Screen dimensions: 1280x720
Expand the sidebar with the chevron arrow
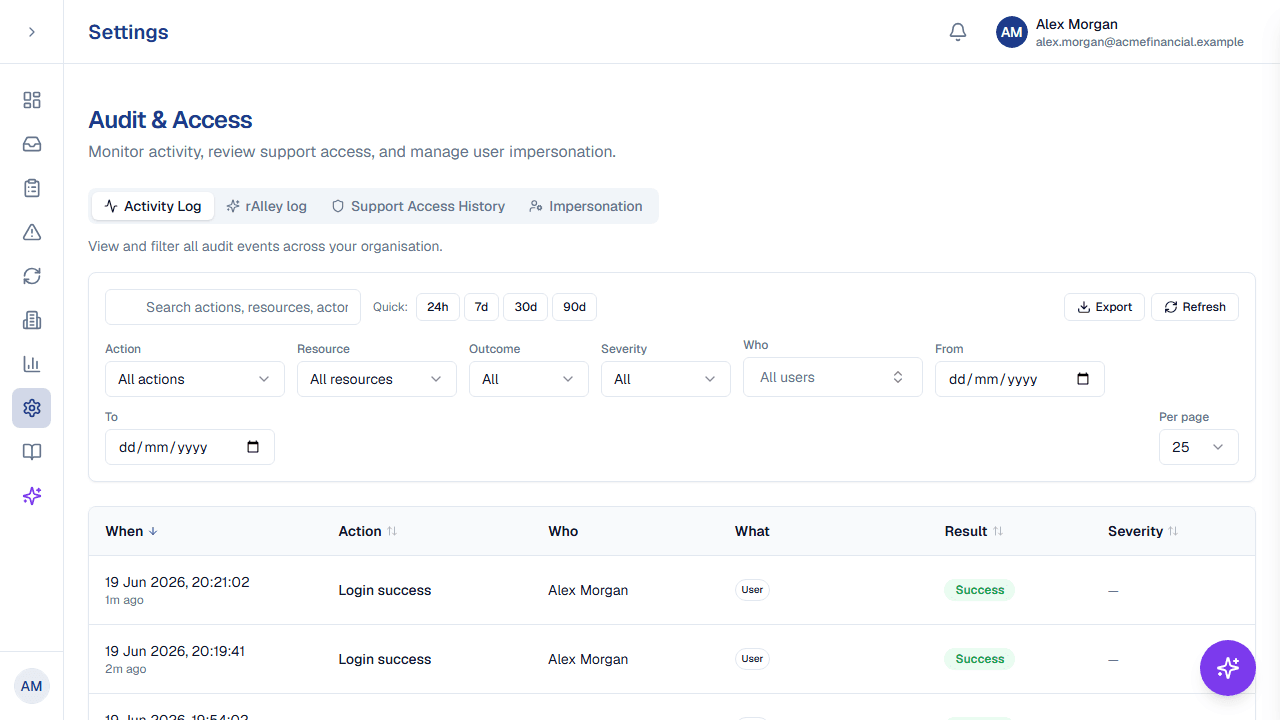(32, 32)
